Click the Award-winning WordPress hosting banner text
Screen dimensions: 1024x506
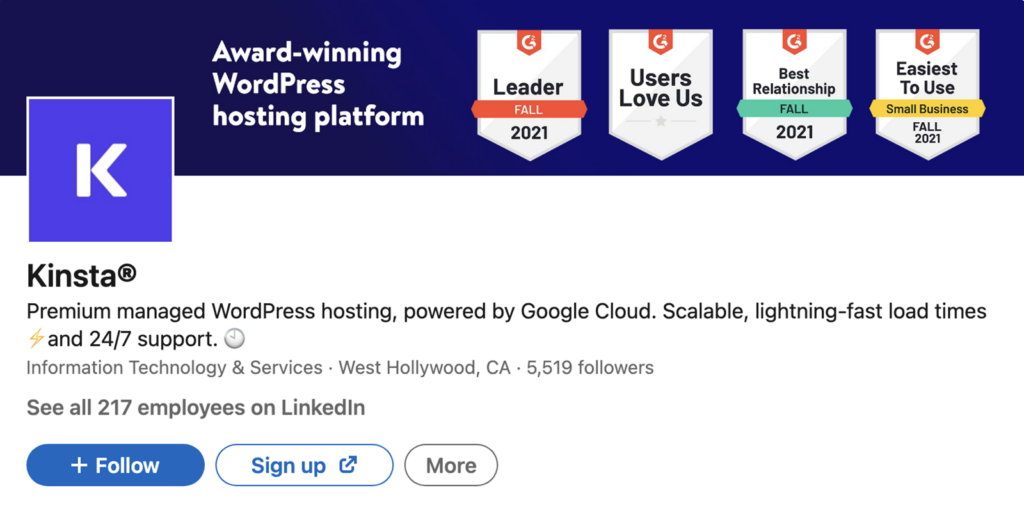coord(318,85)
